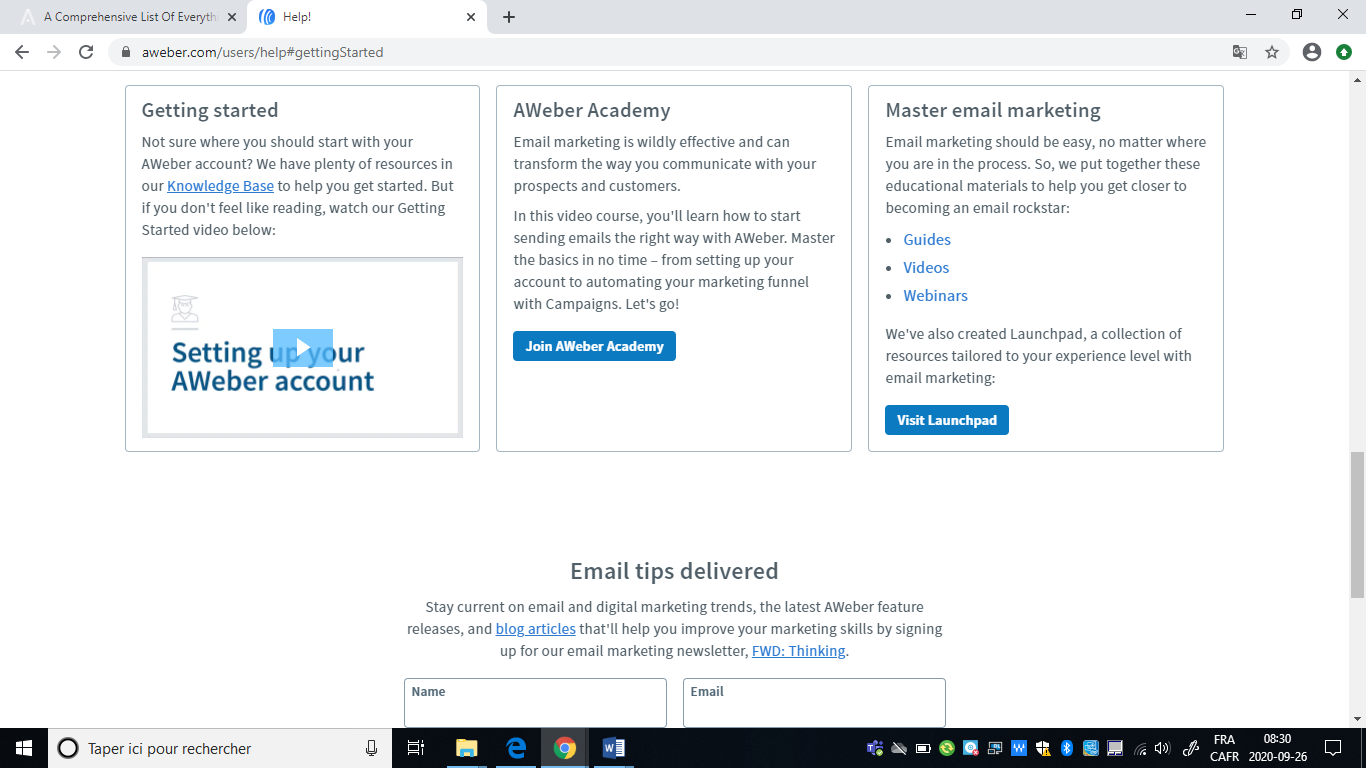Close the 'A Comprehensive List' tab
Image resolution: width=1366 pixels, height=768 pixels.
pos(234,17)
